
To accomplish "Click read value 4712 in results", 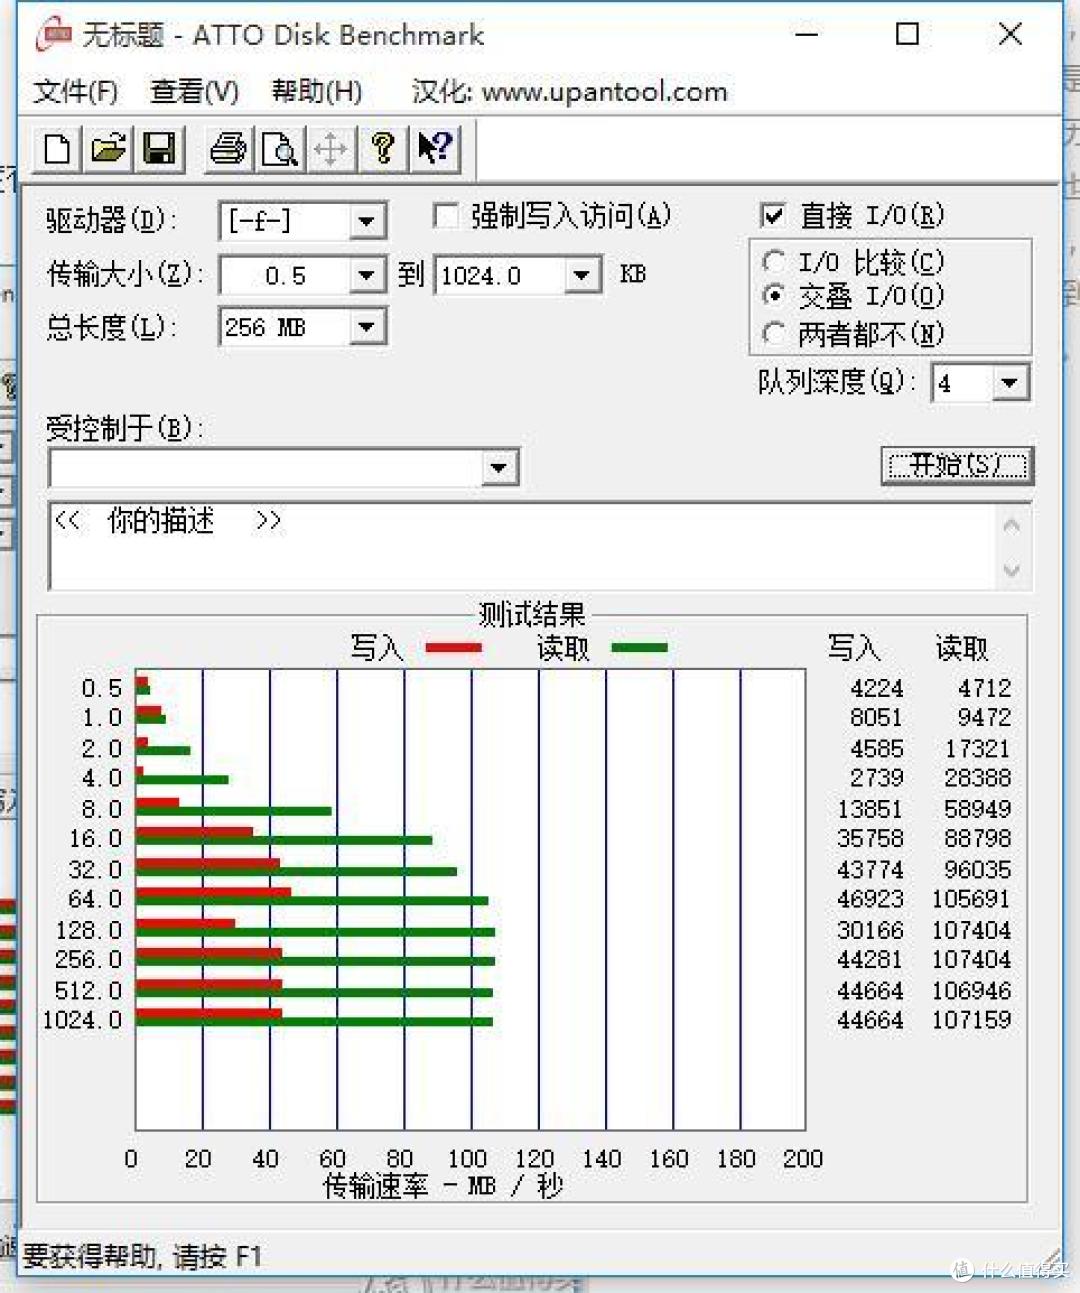I will pos(984,688).
